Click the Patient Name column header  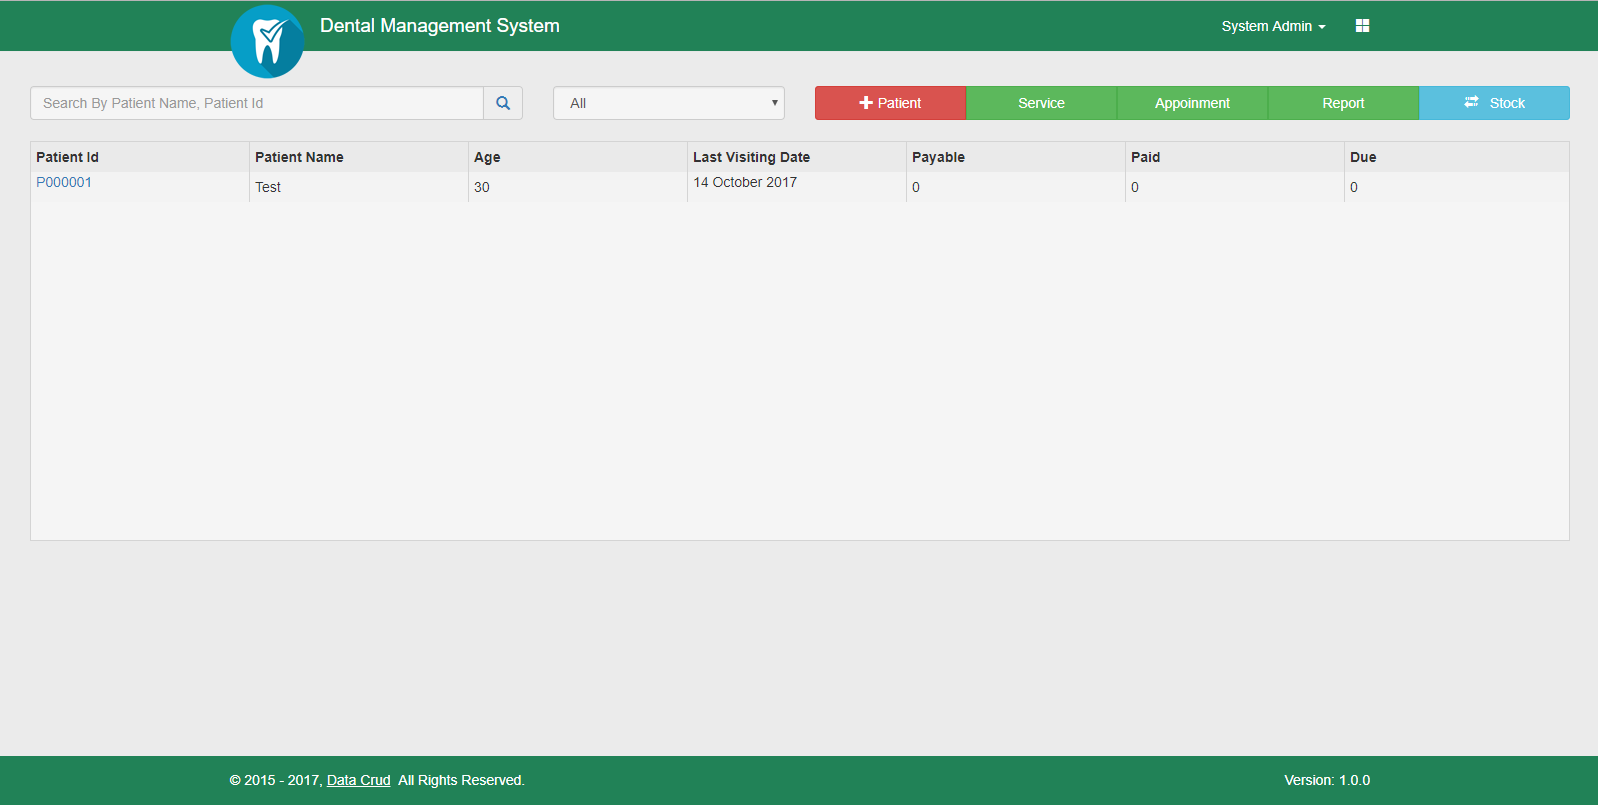299,157
